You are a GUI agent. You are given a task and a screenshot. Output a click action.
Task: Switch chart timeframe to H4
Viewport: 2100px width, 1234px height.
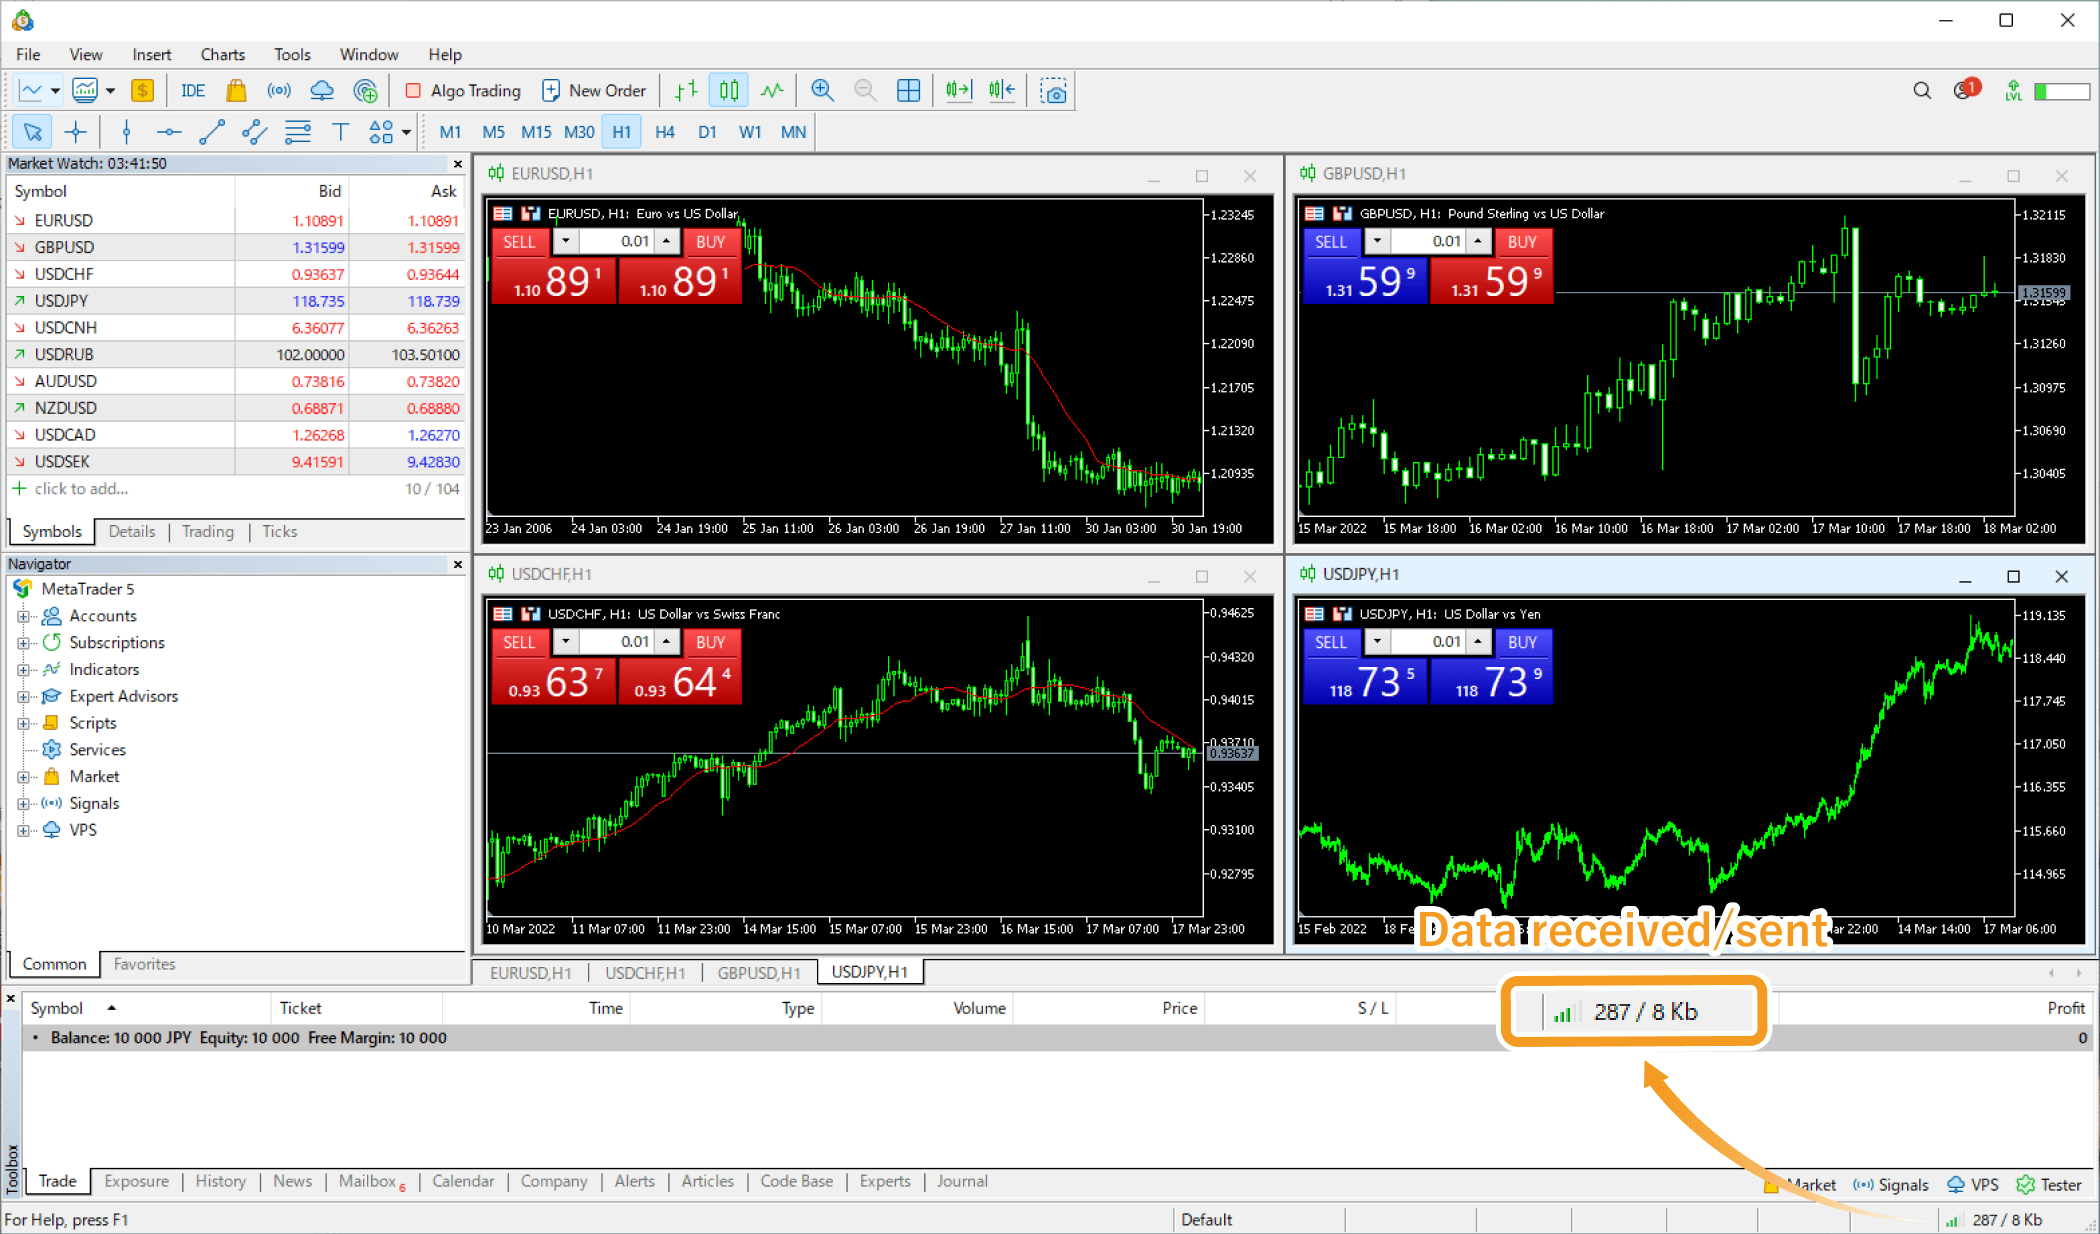[664, 132]
